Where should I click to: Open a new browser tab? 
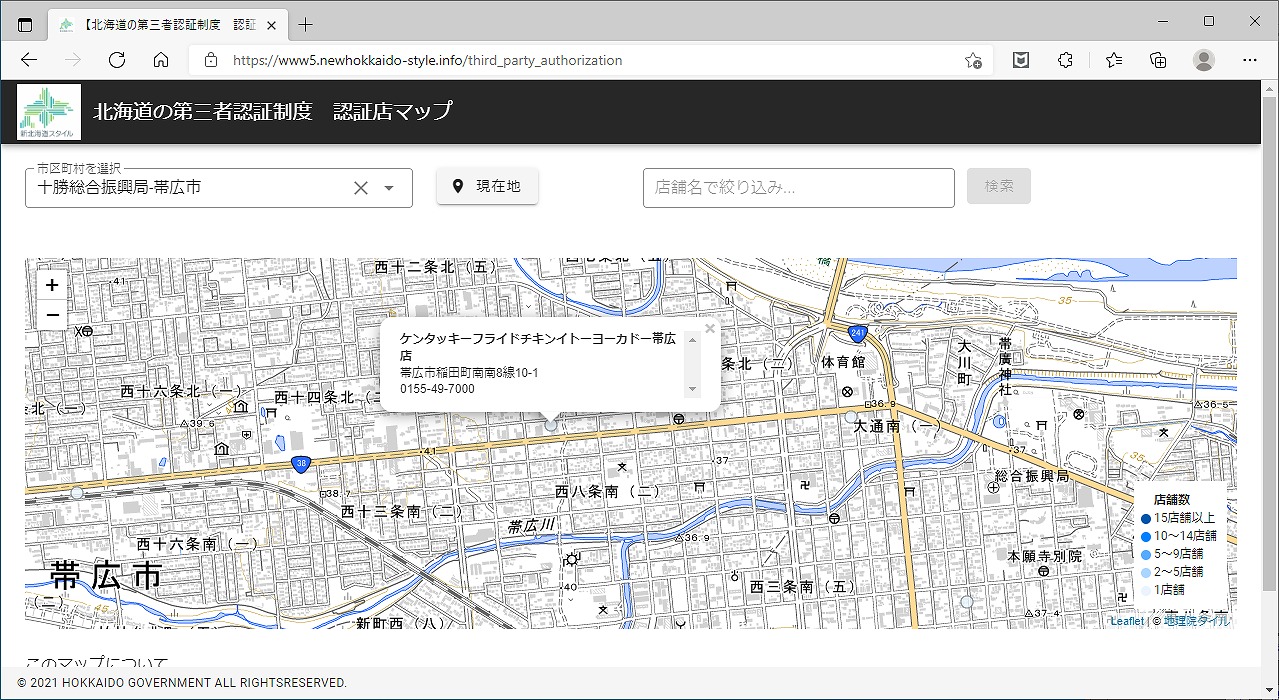(x=306, y=24)
